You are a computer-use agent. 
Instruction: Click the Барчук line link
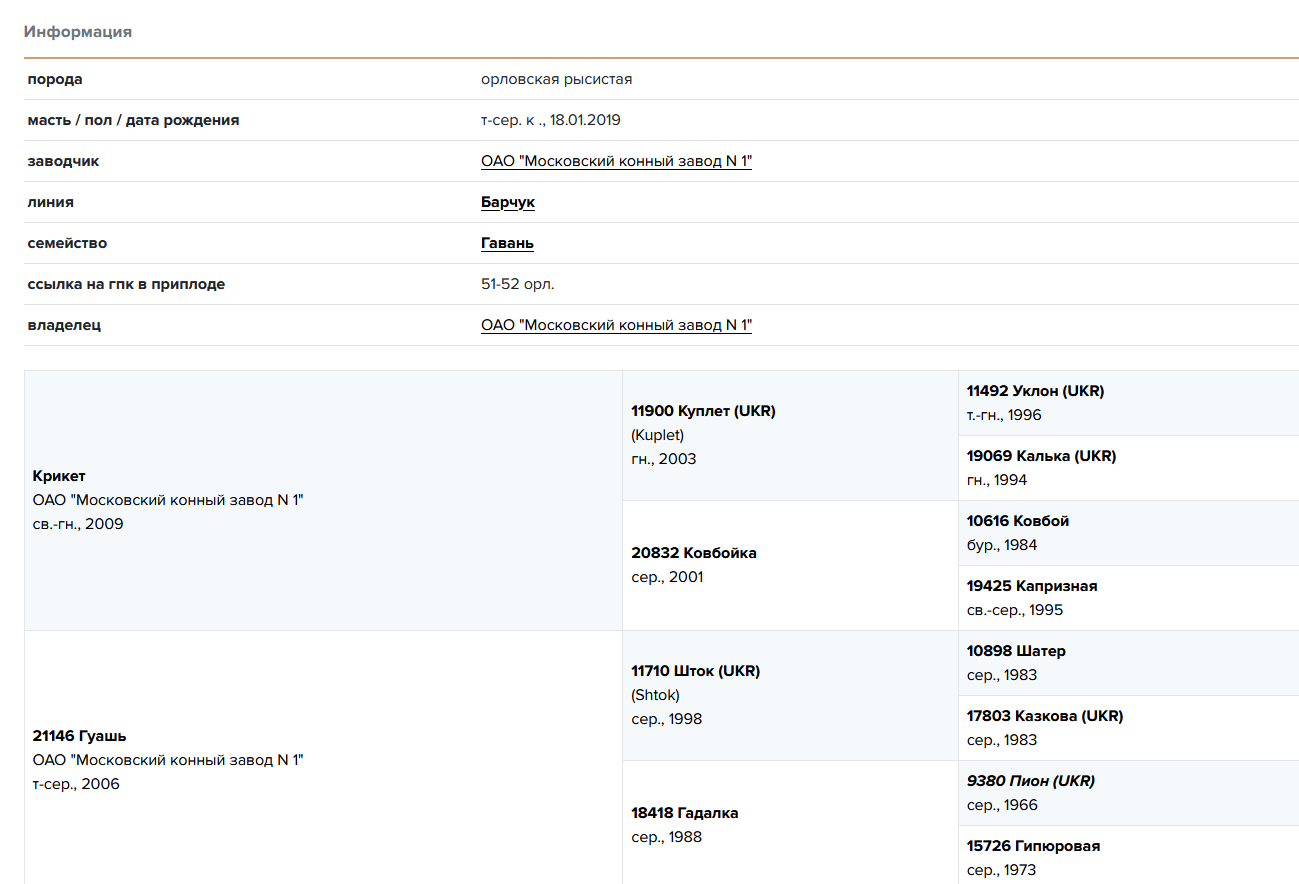(x=507, y=202)
